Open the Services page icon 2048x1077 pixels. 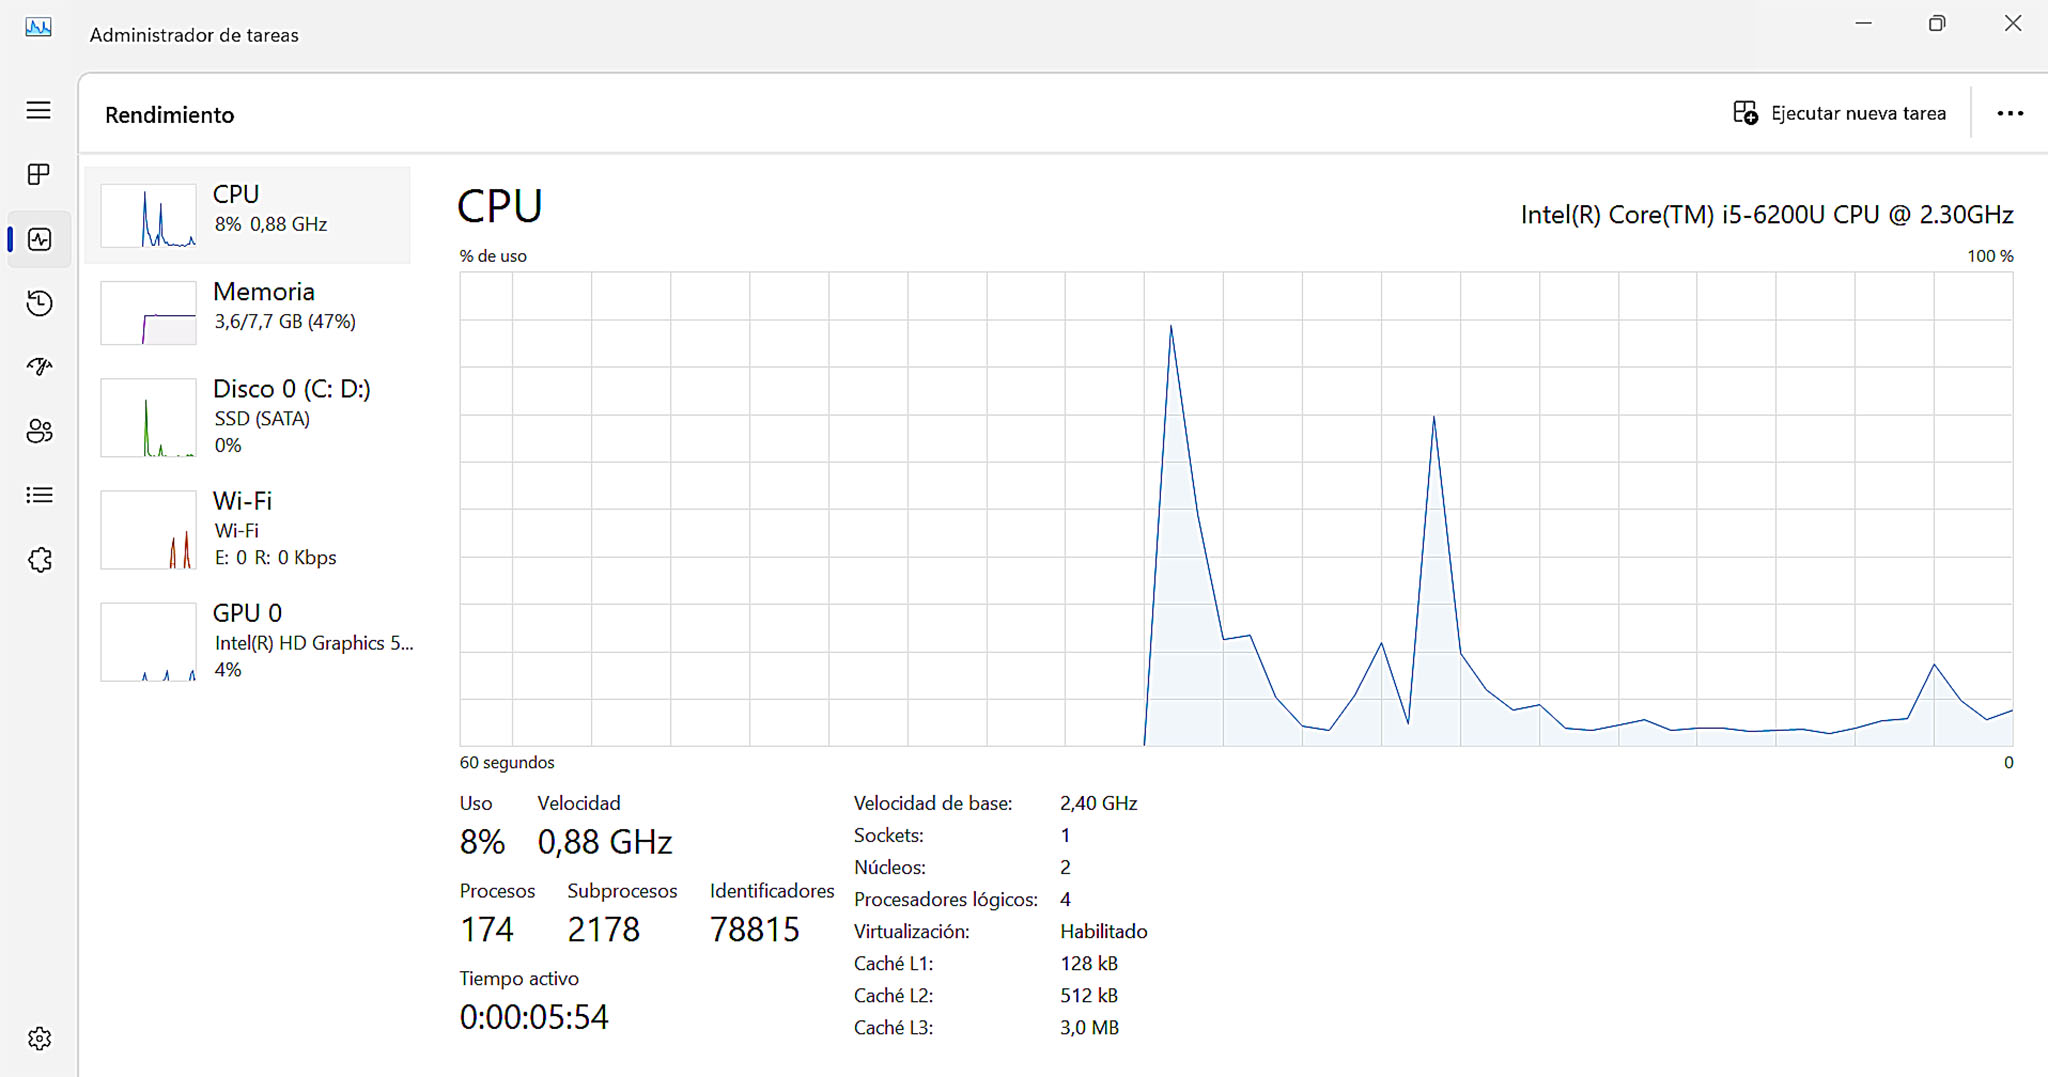39,560
